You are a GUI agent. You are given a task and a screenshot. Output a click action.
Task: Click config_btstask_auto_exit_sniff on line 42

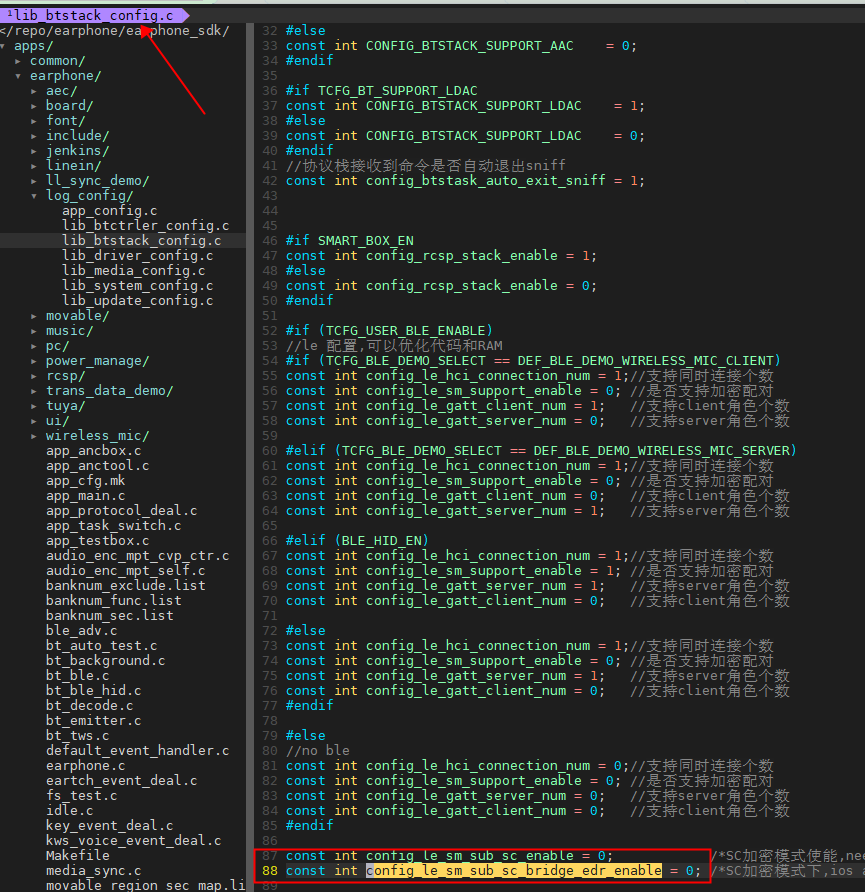(x=486, y=181)
